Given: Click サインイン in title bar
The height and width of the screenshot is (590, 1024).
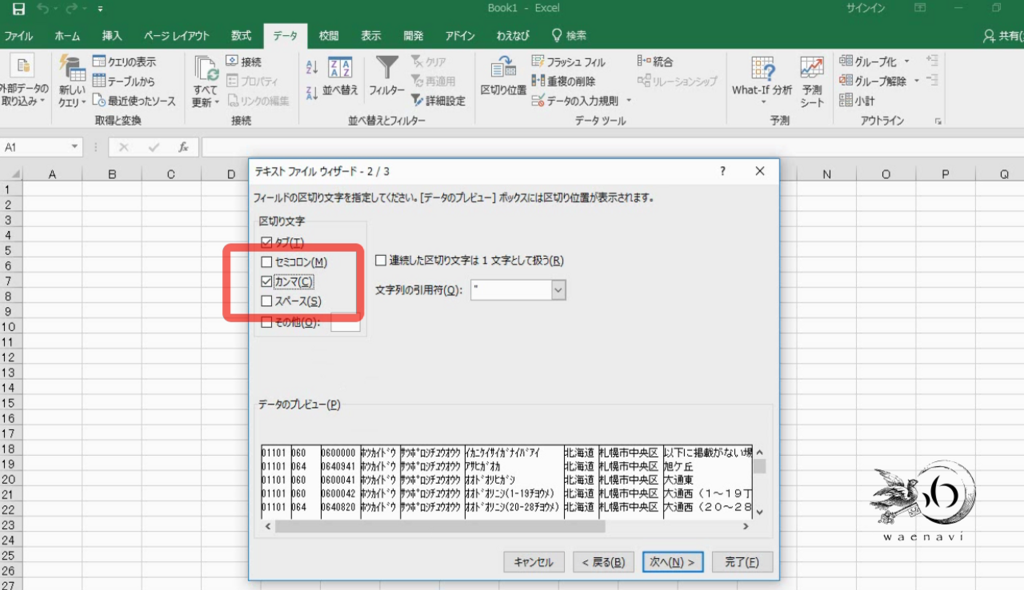Looking at the screenshot, I should point(865,8).
